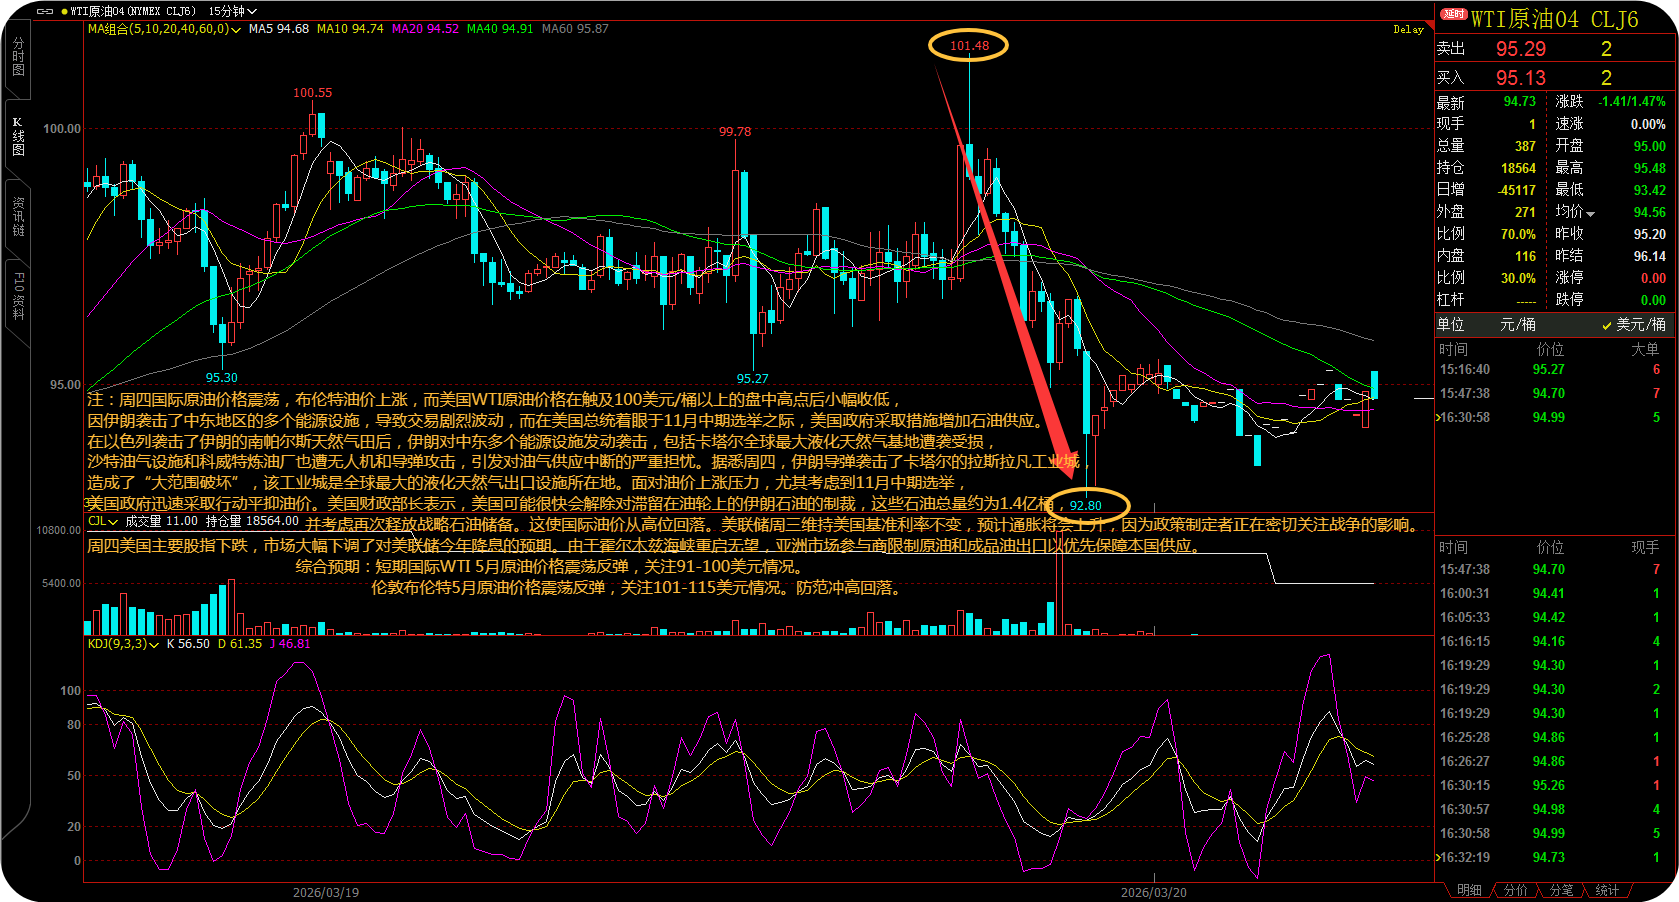Image resolution: width=1679 pixels, height=902 pixels.
Task: Switch to the 明细 bottom tab
Action: [x=1469, y=890]
